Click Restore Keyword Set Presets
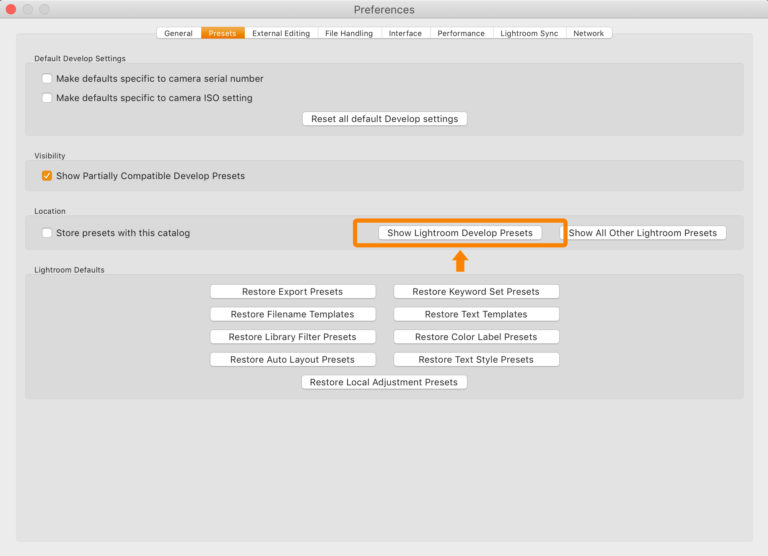 [476, 292]
